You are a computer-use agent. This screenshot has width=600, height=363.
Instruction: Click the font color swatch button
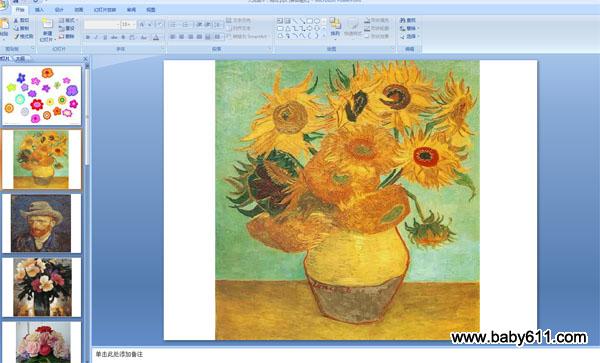tap(156, 37)
